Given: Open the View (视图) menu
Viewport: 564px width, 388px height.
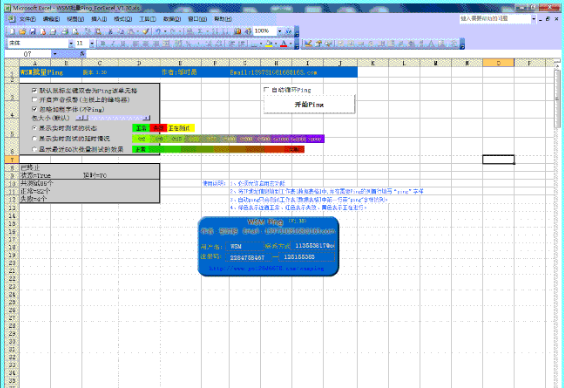Looking at the screenshot, I should tap(76, 19).
